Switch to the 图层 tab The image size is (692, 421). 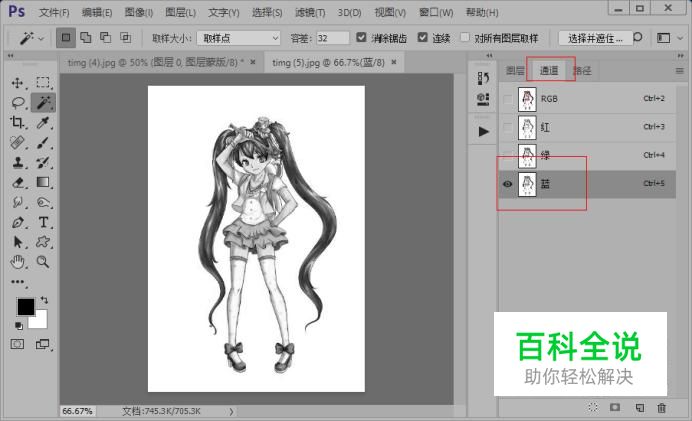click(x=515, y=71)
